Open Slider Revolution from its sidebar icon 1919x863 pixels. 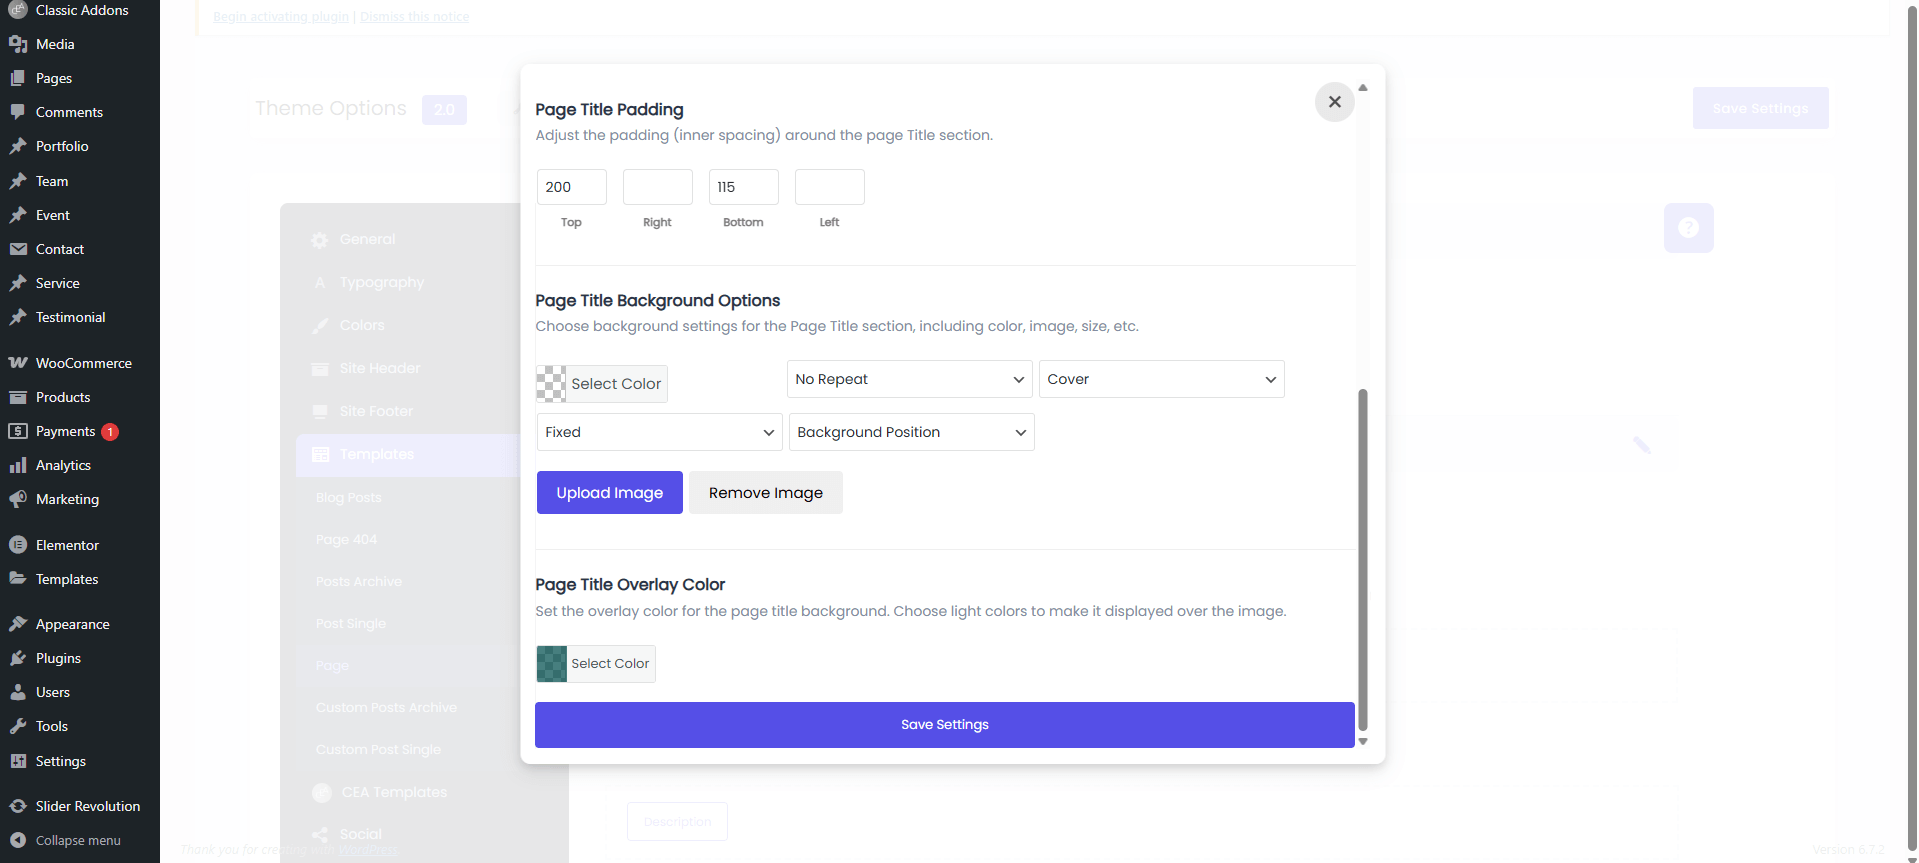point(18,806)
